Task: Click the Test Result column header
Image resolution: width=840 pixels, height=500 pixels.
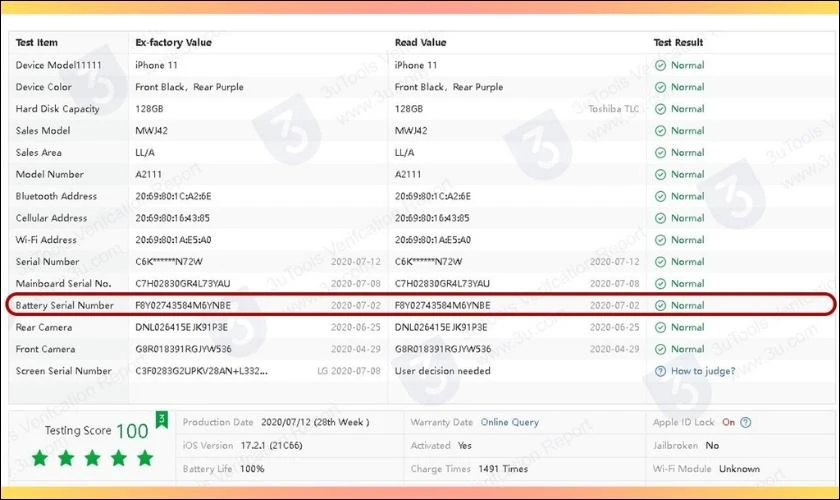Action: 678,42
